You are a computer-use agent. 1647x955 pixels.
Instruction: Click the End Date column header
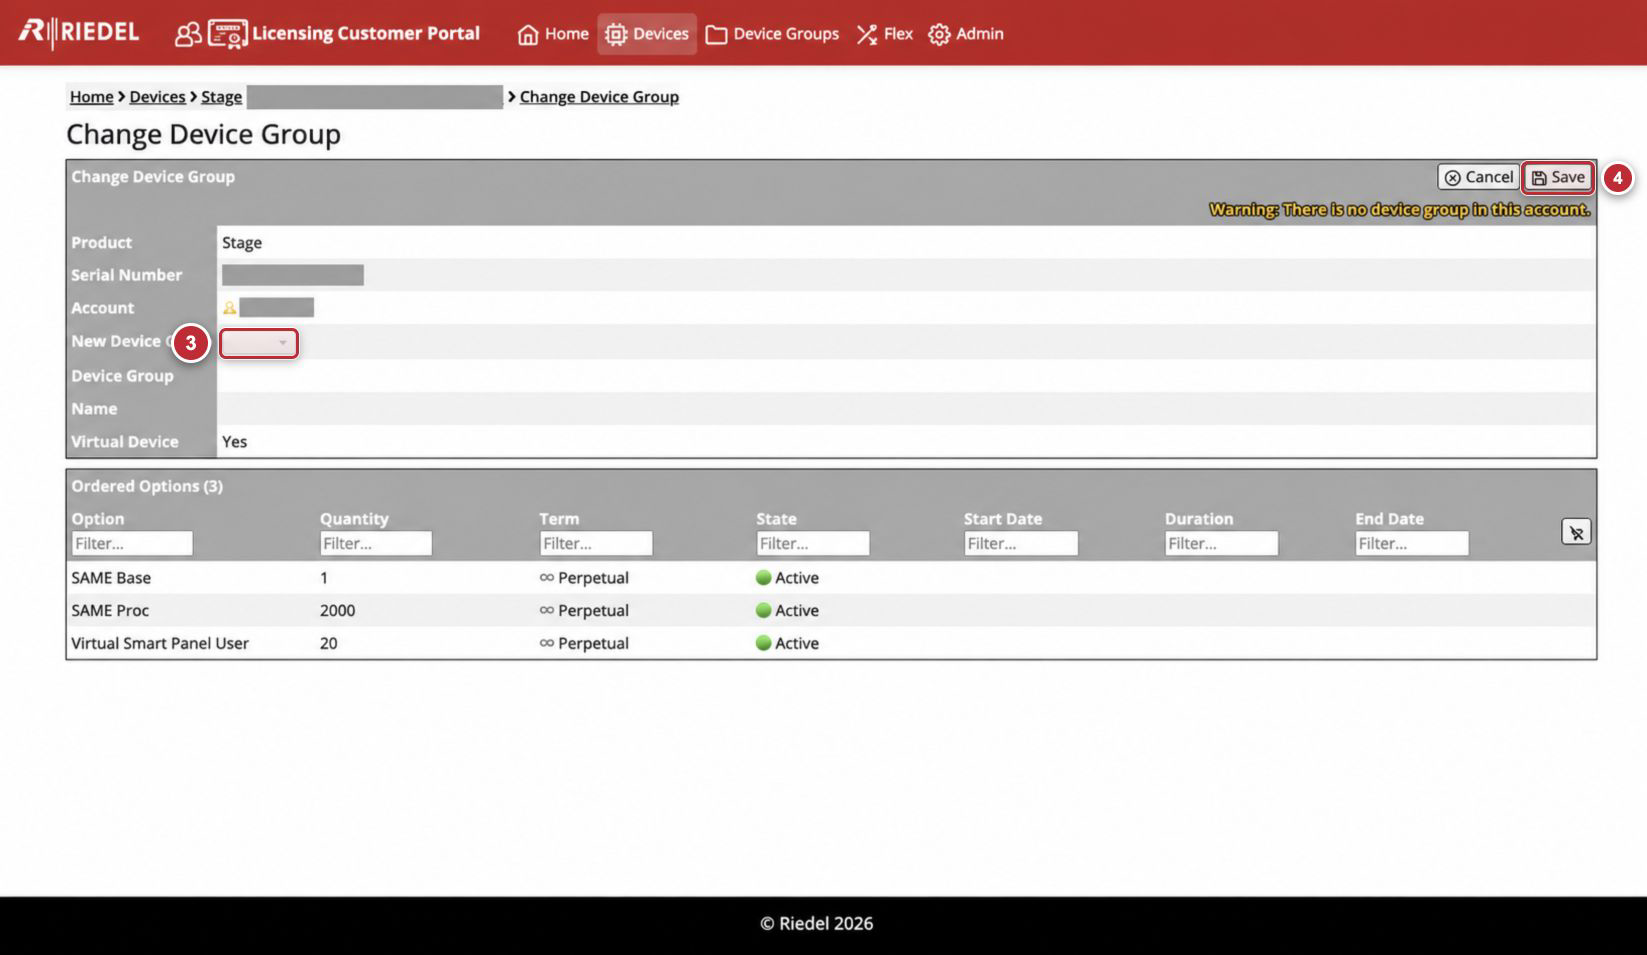click(x=1389, y=519)
